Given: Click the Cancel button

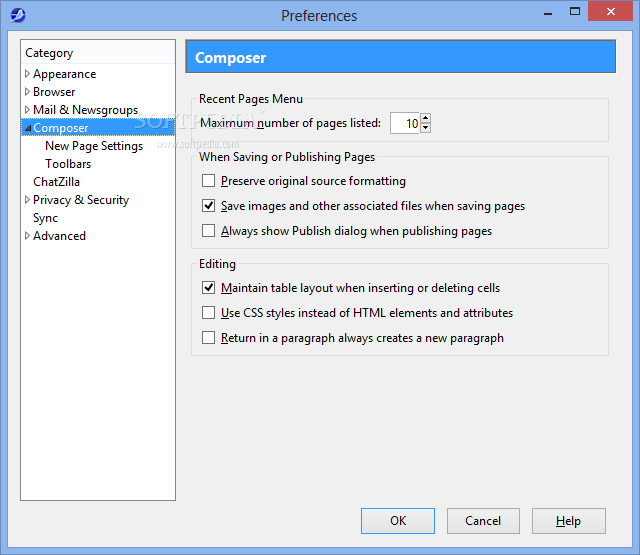Looking at the screenshot, I should [483, 521].
